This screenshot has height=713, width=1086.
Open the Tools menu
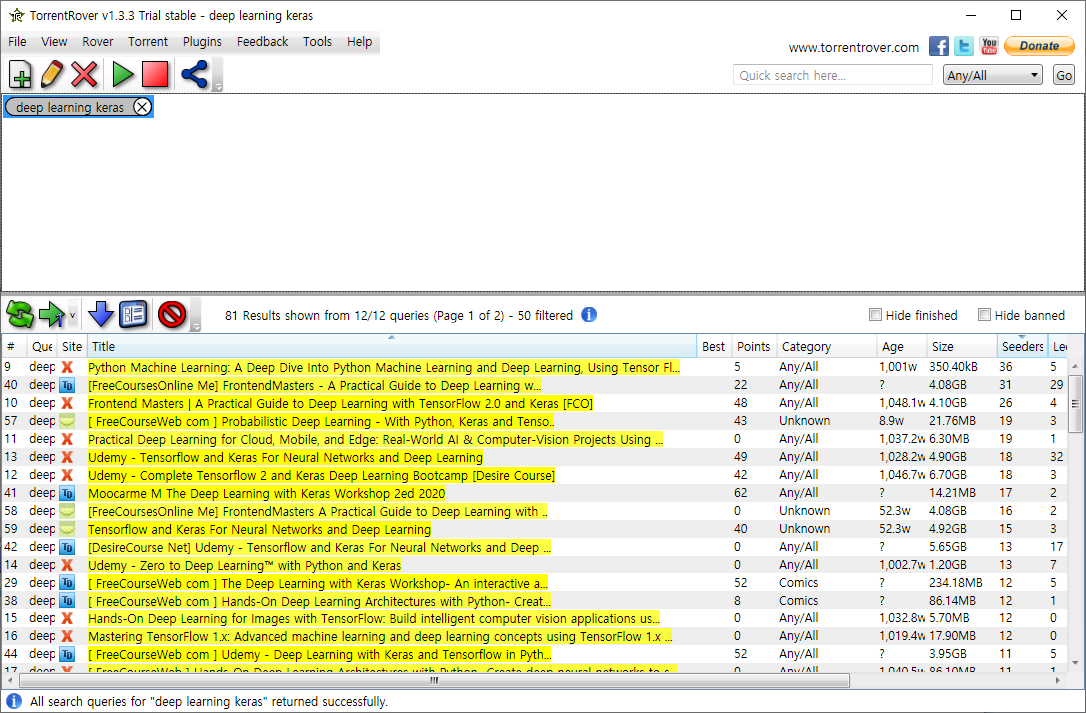tap(317, 42)
